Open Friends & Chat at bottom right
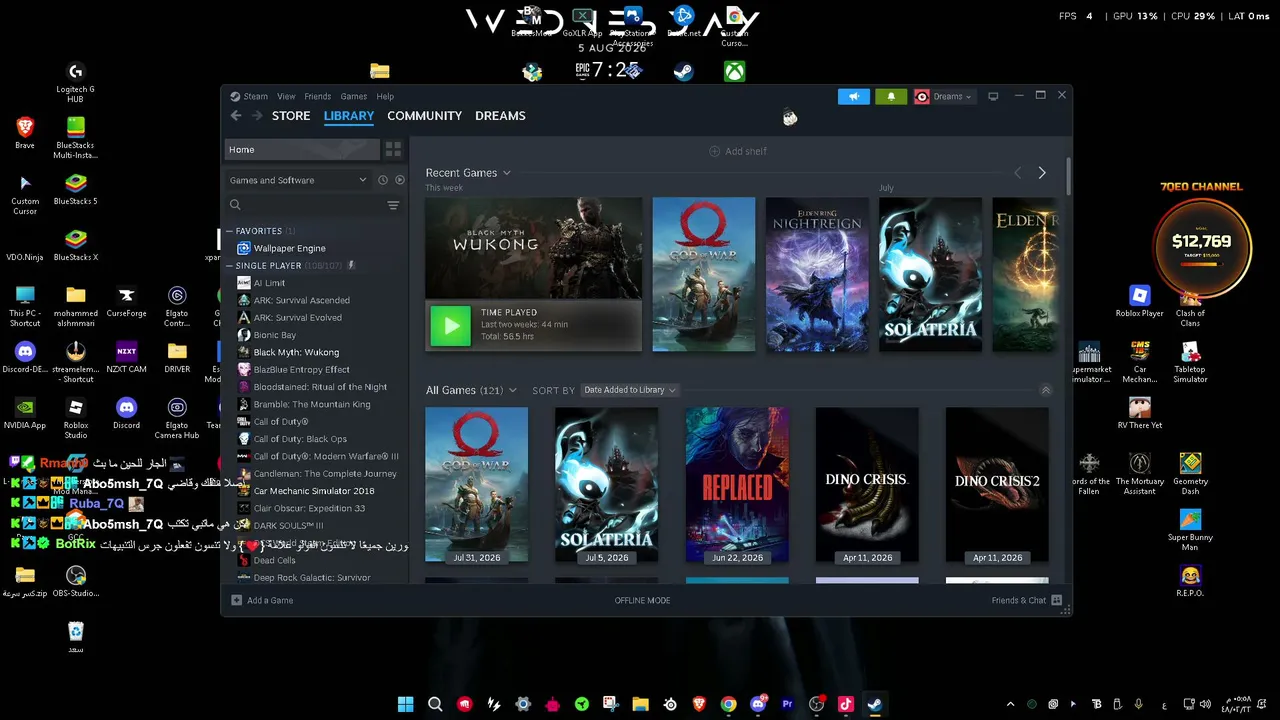Screen dimensions: 1280x720 click(1027, 600)
